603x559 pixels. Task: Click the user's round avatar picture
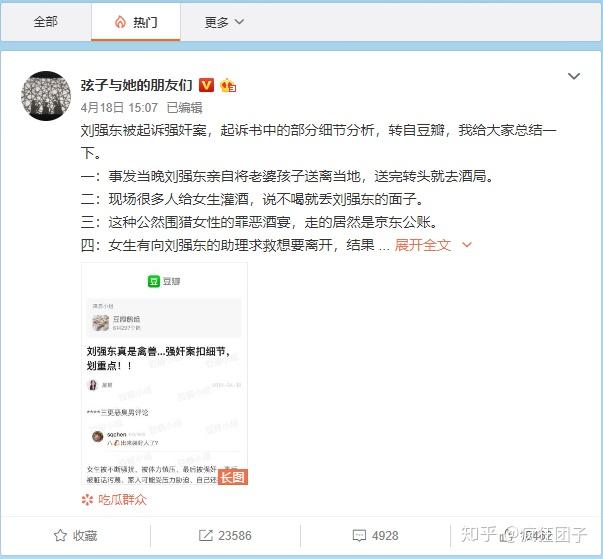pos(46,96)
